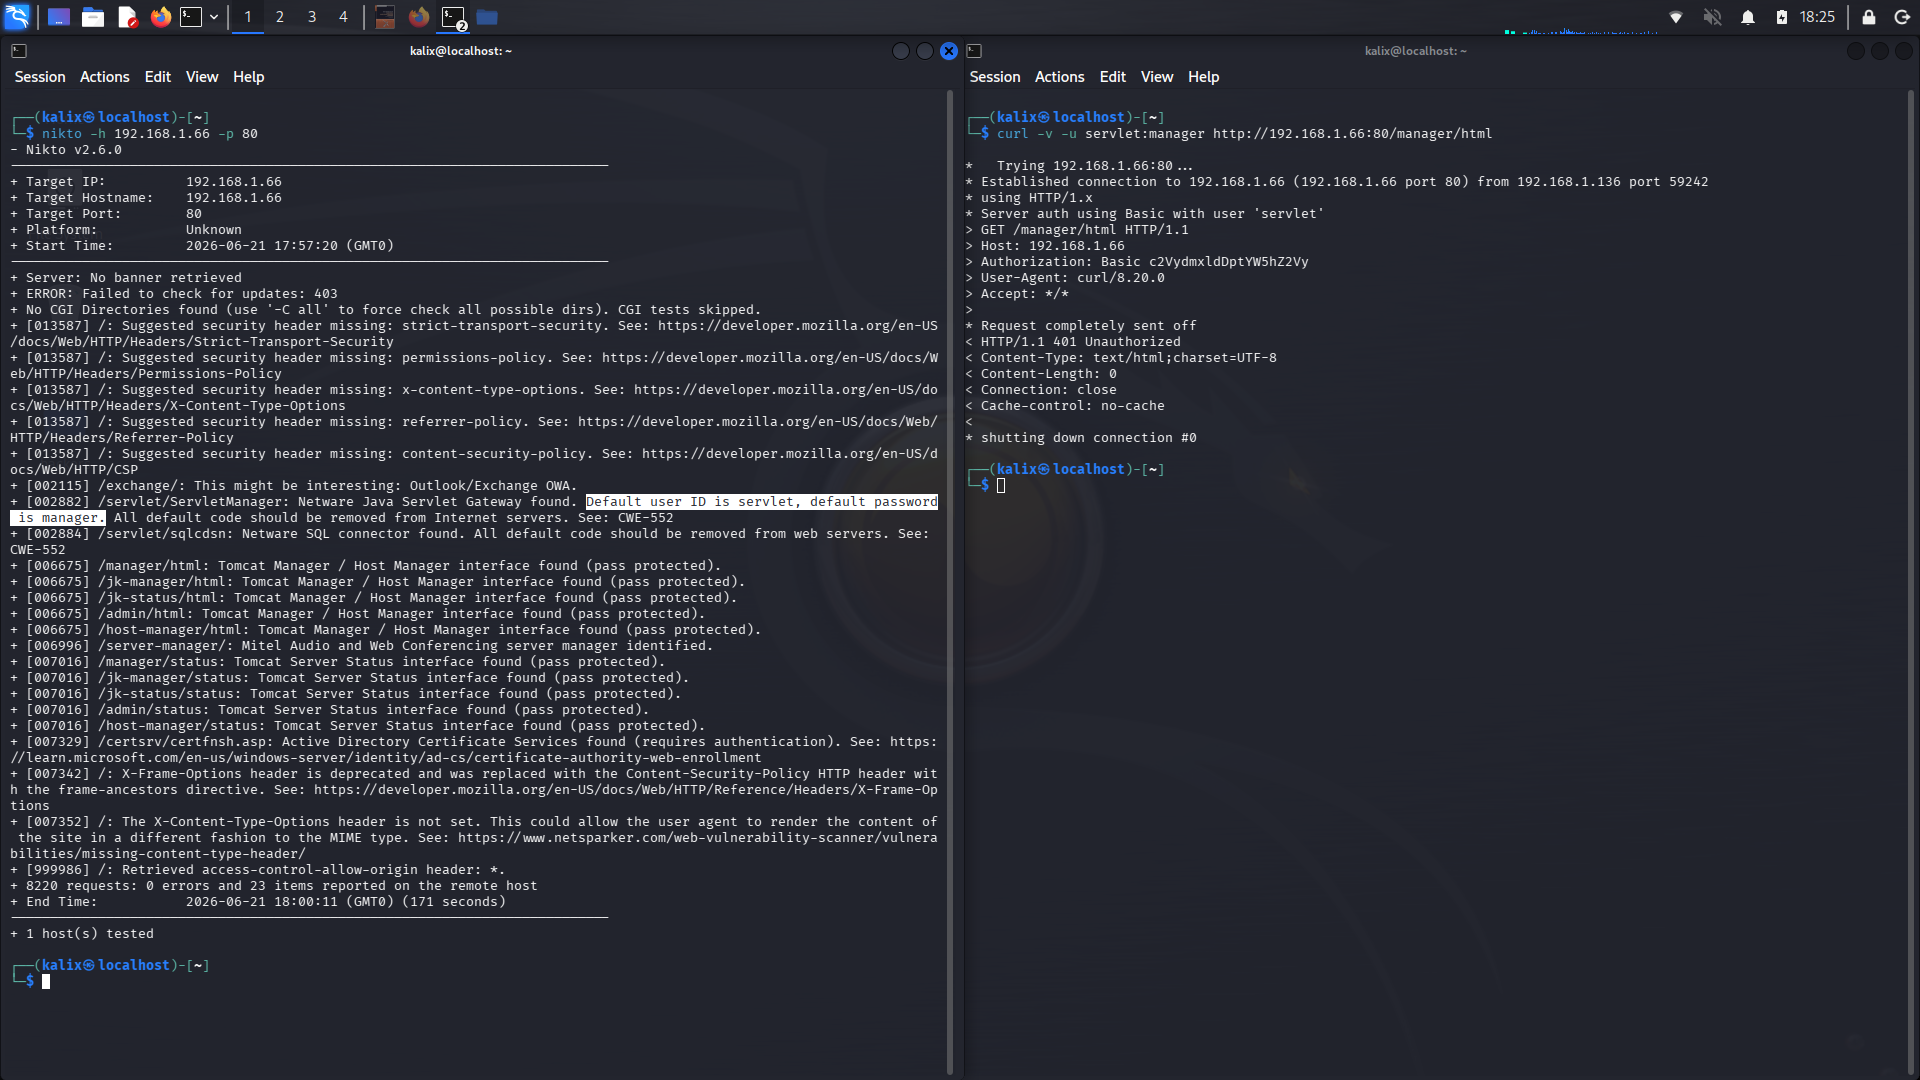Open the network status tray icon

pos(1676,17)
